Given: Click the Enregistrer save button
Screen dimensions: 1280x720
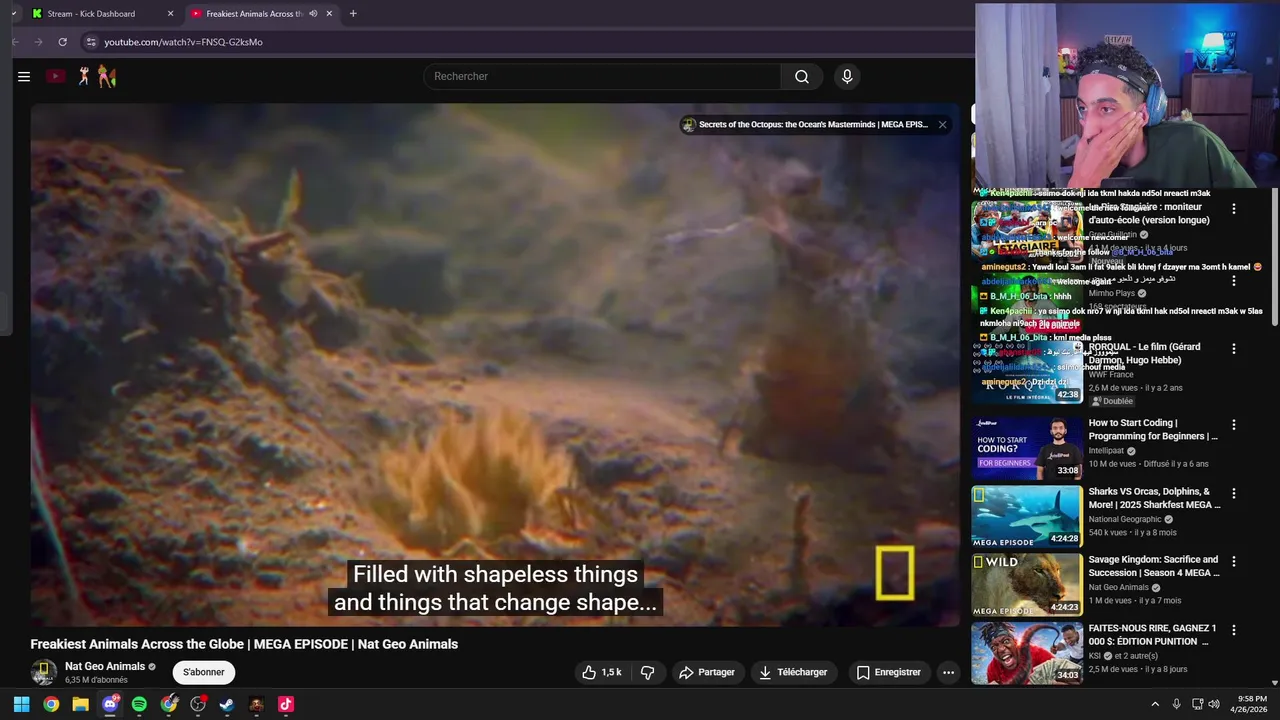Looking at the screenshot, I should (x=888, y=672).
